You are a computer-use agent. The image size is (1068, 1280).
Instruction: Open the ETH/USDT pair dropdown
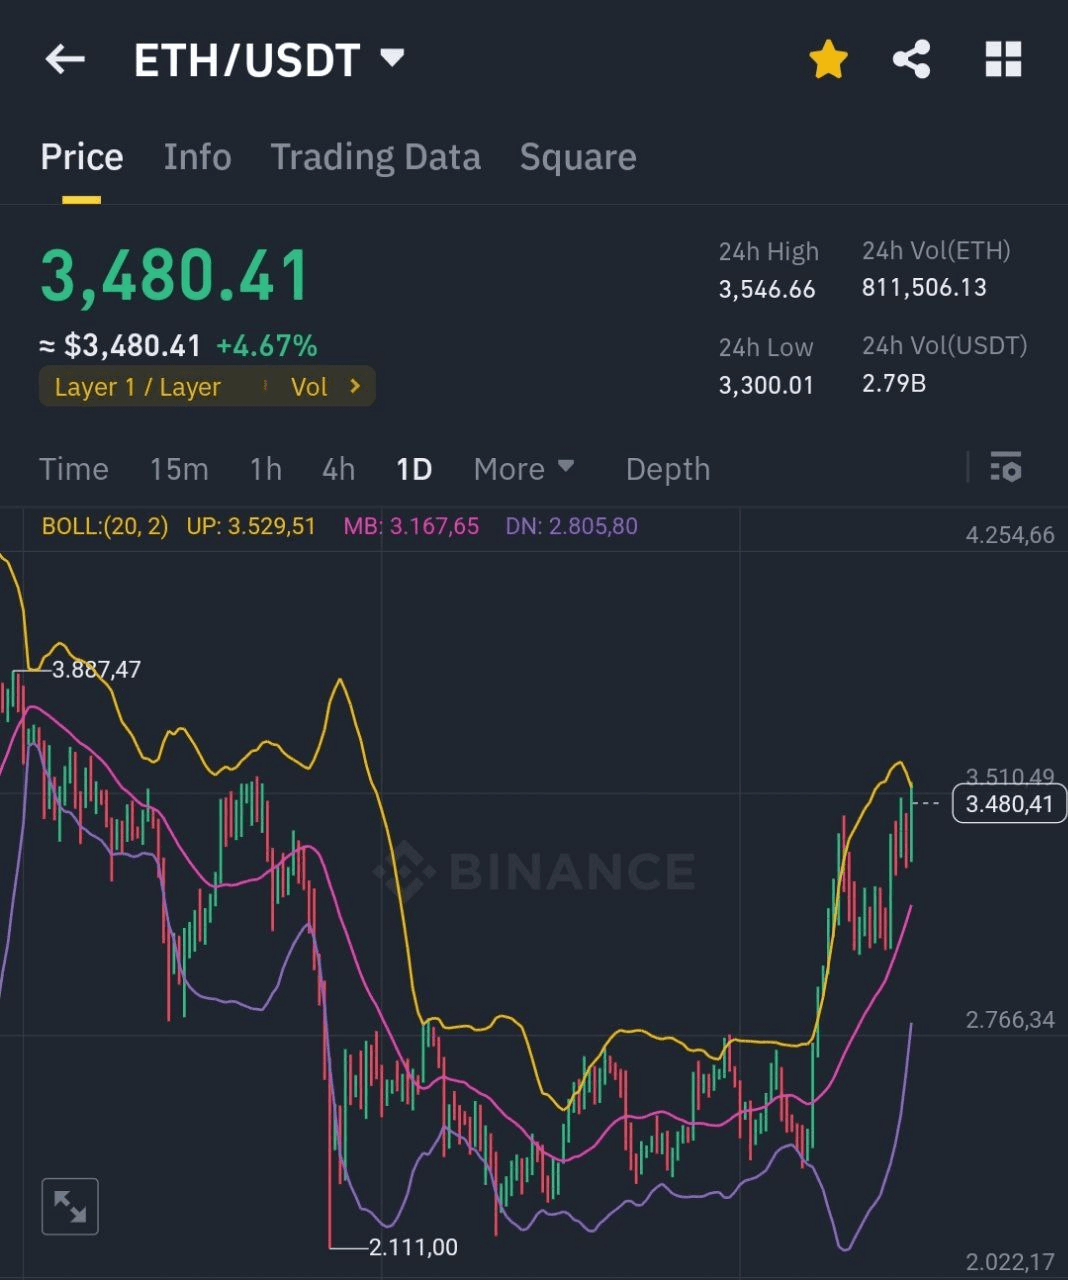pyautogui.click(x=393, y=58)
